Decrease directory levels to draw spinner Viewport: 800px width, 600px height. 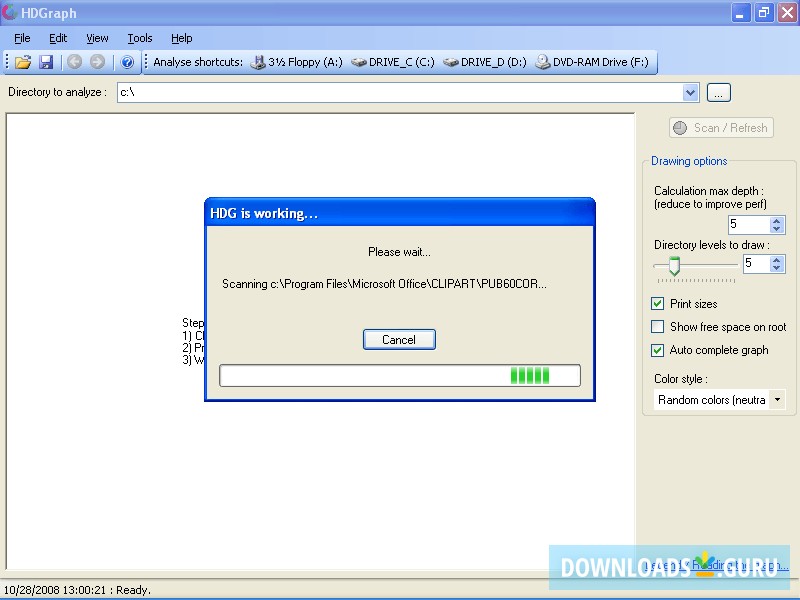pos(777,268)
